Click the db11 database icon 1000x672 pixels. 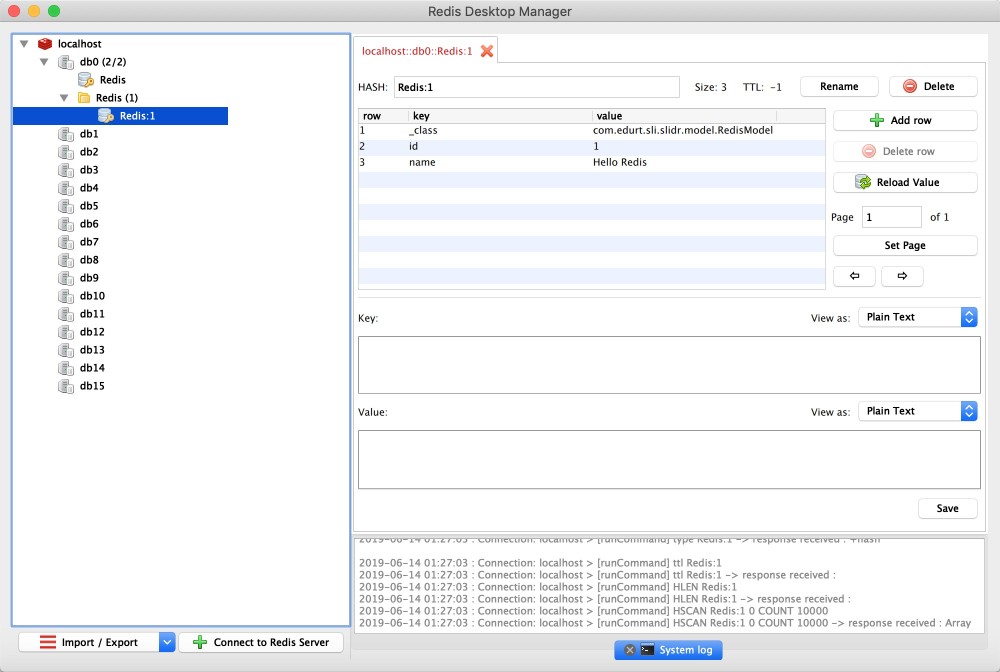click(66, 314)
